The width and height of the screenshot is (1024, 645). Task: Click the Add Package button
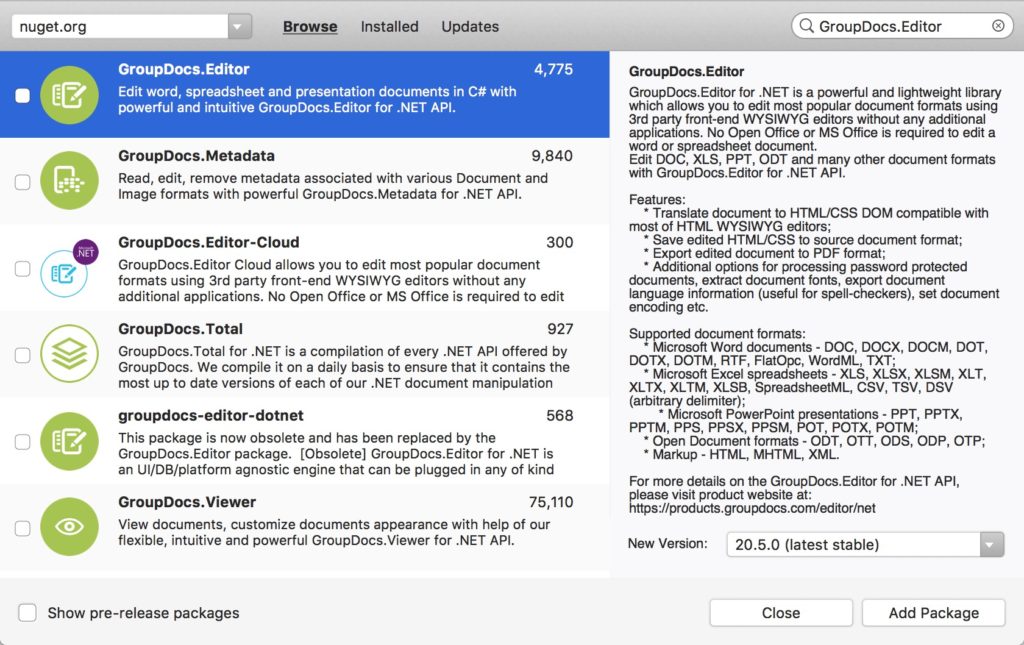click(x=933, y=612)
